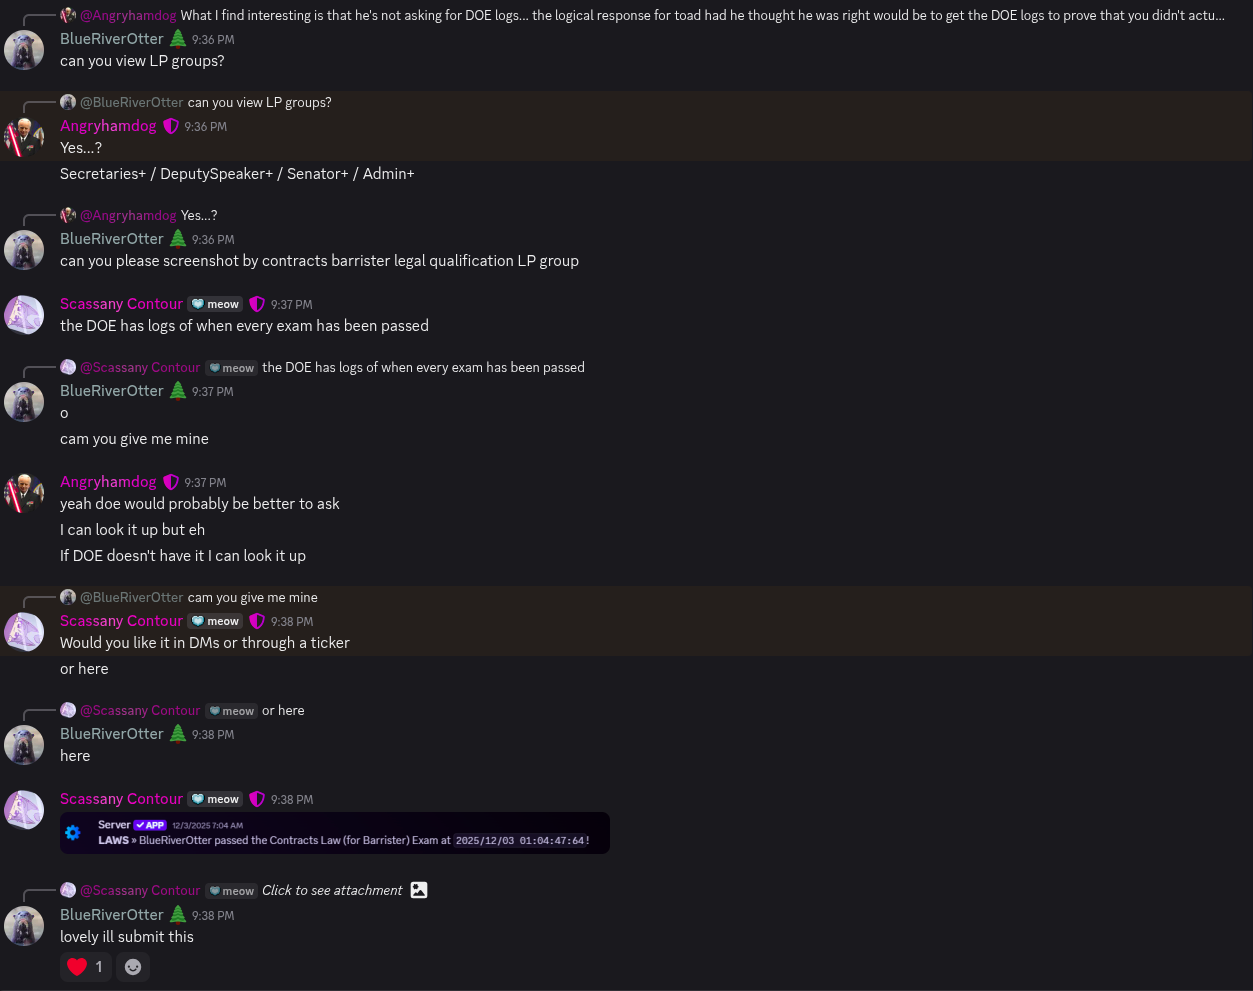
Task: Click meow tag in Scassany Contour's 9:37 PM header
Action: [216, 304]
